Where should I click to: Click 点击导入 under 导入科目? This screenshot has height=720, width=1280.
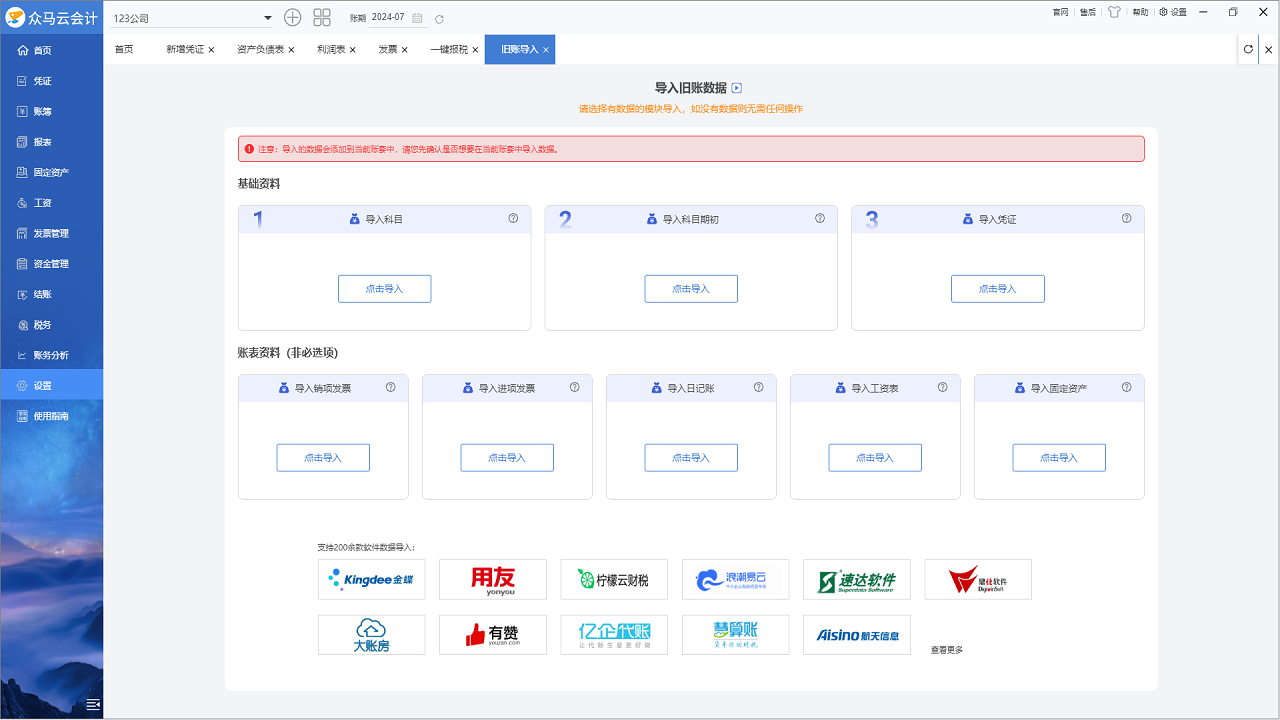point(384,288)
